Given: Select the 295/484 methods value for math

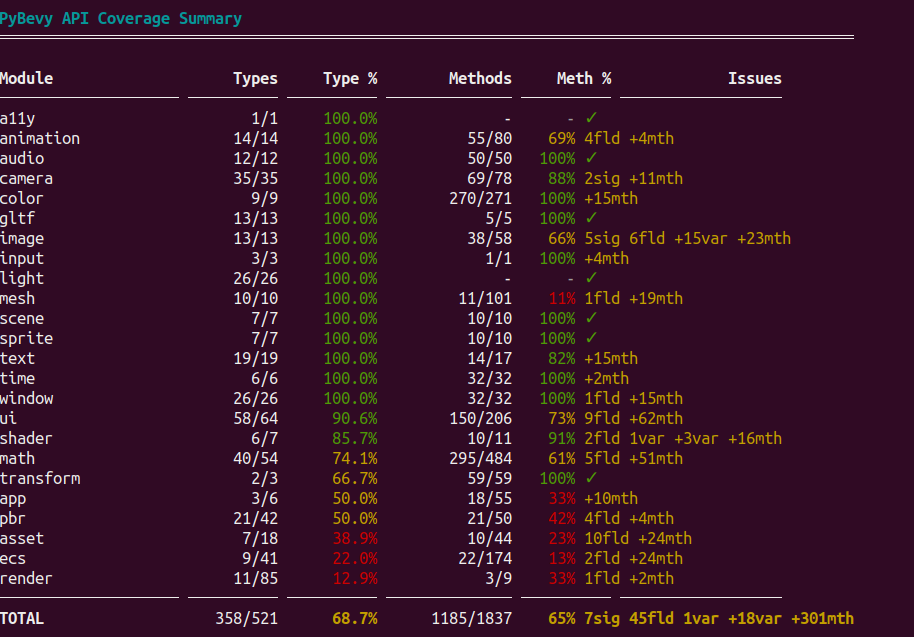Looking at the screenshot, I should point(480,459).
